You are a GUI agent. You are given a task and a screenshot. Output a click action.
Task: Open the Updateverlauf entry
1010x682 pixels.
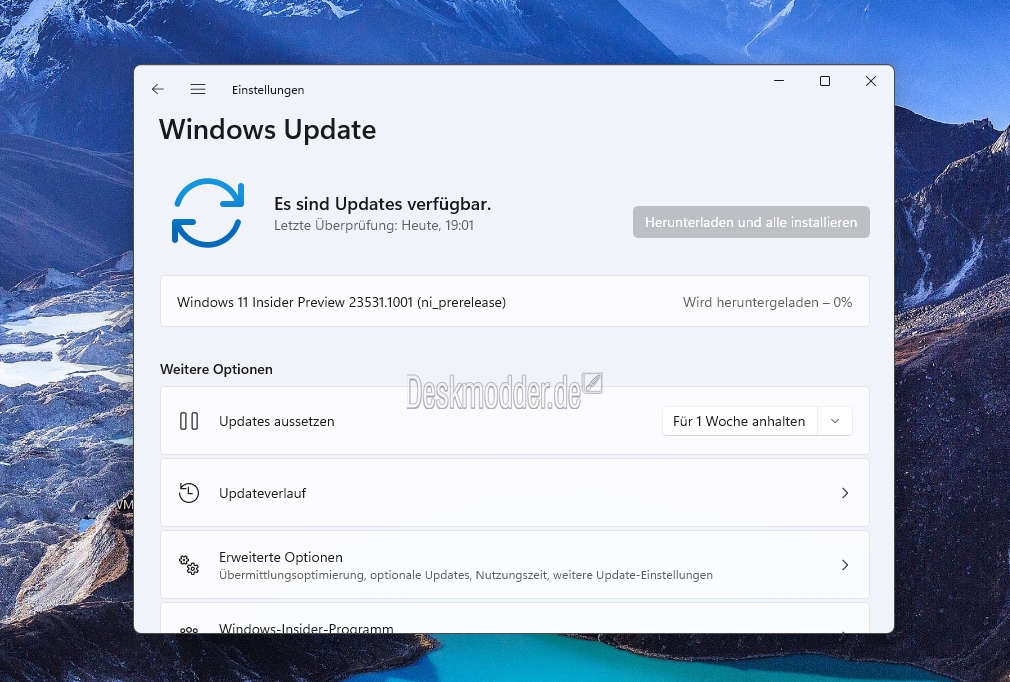515,493
